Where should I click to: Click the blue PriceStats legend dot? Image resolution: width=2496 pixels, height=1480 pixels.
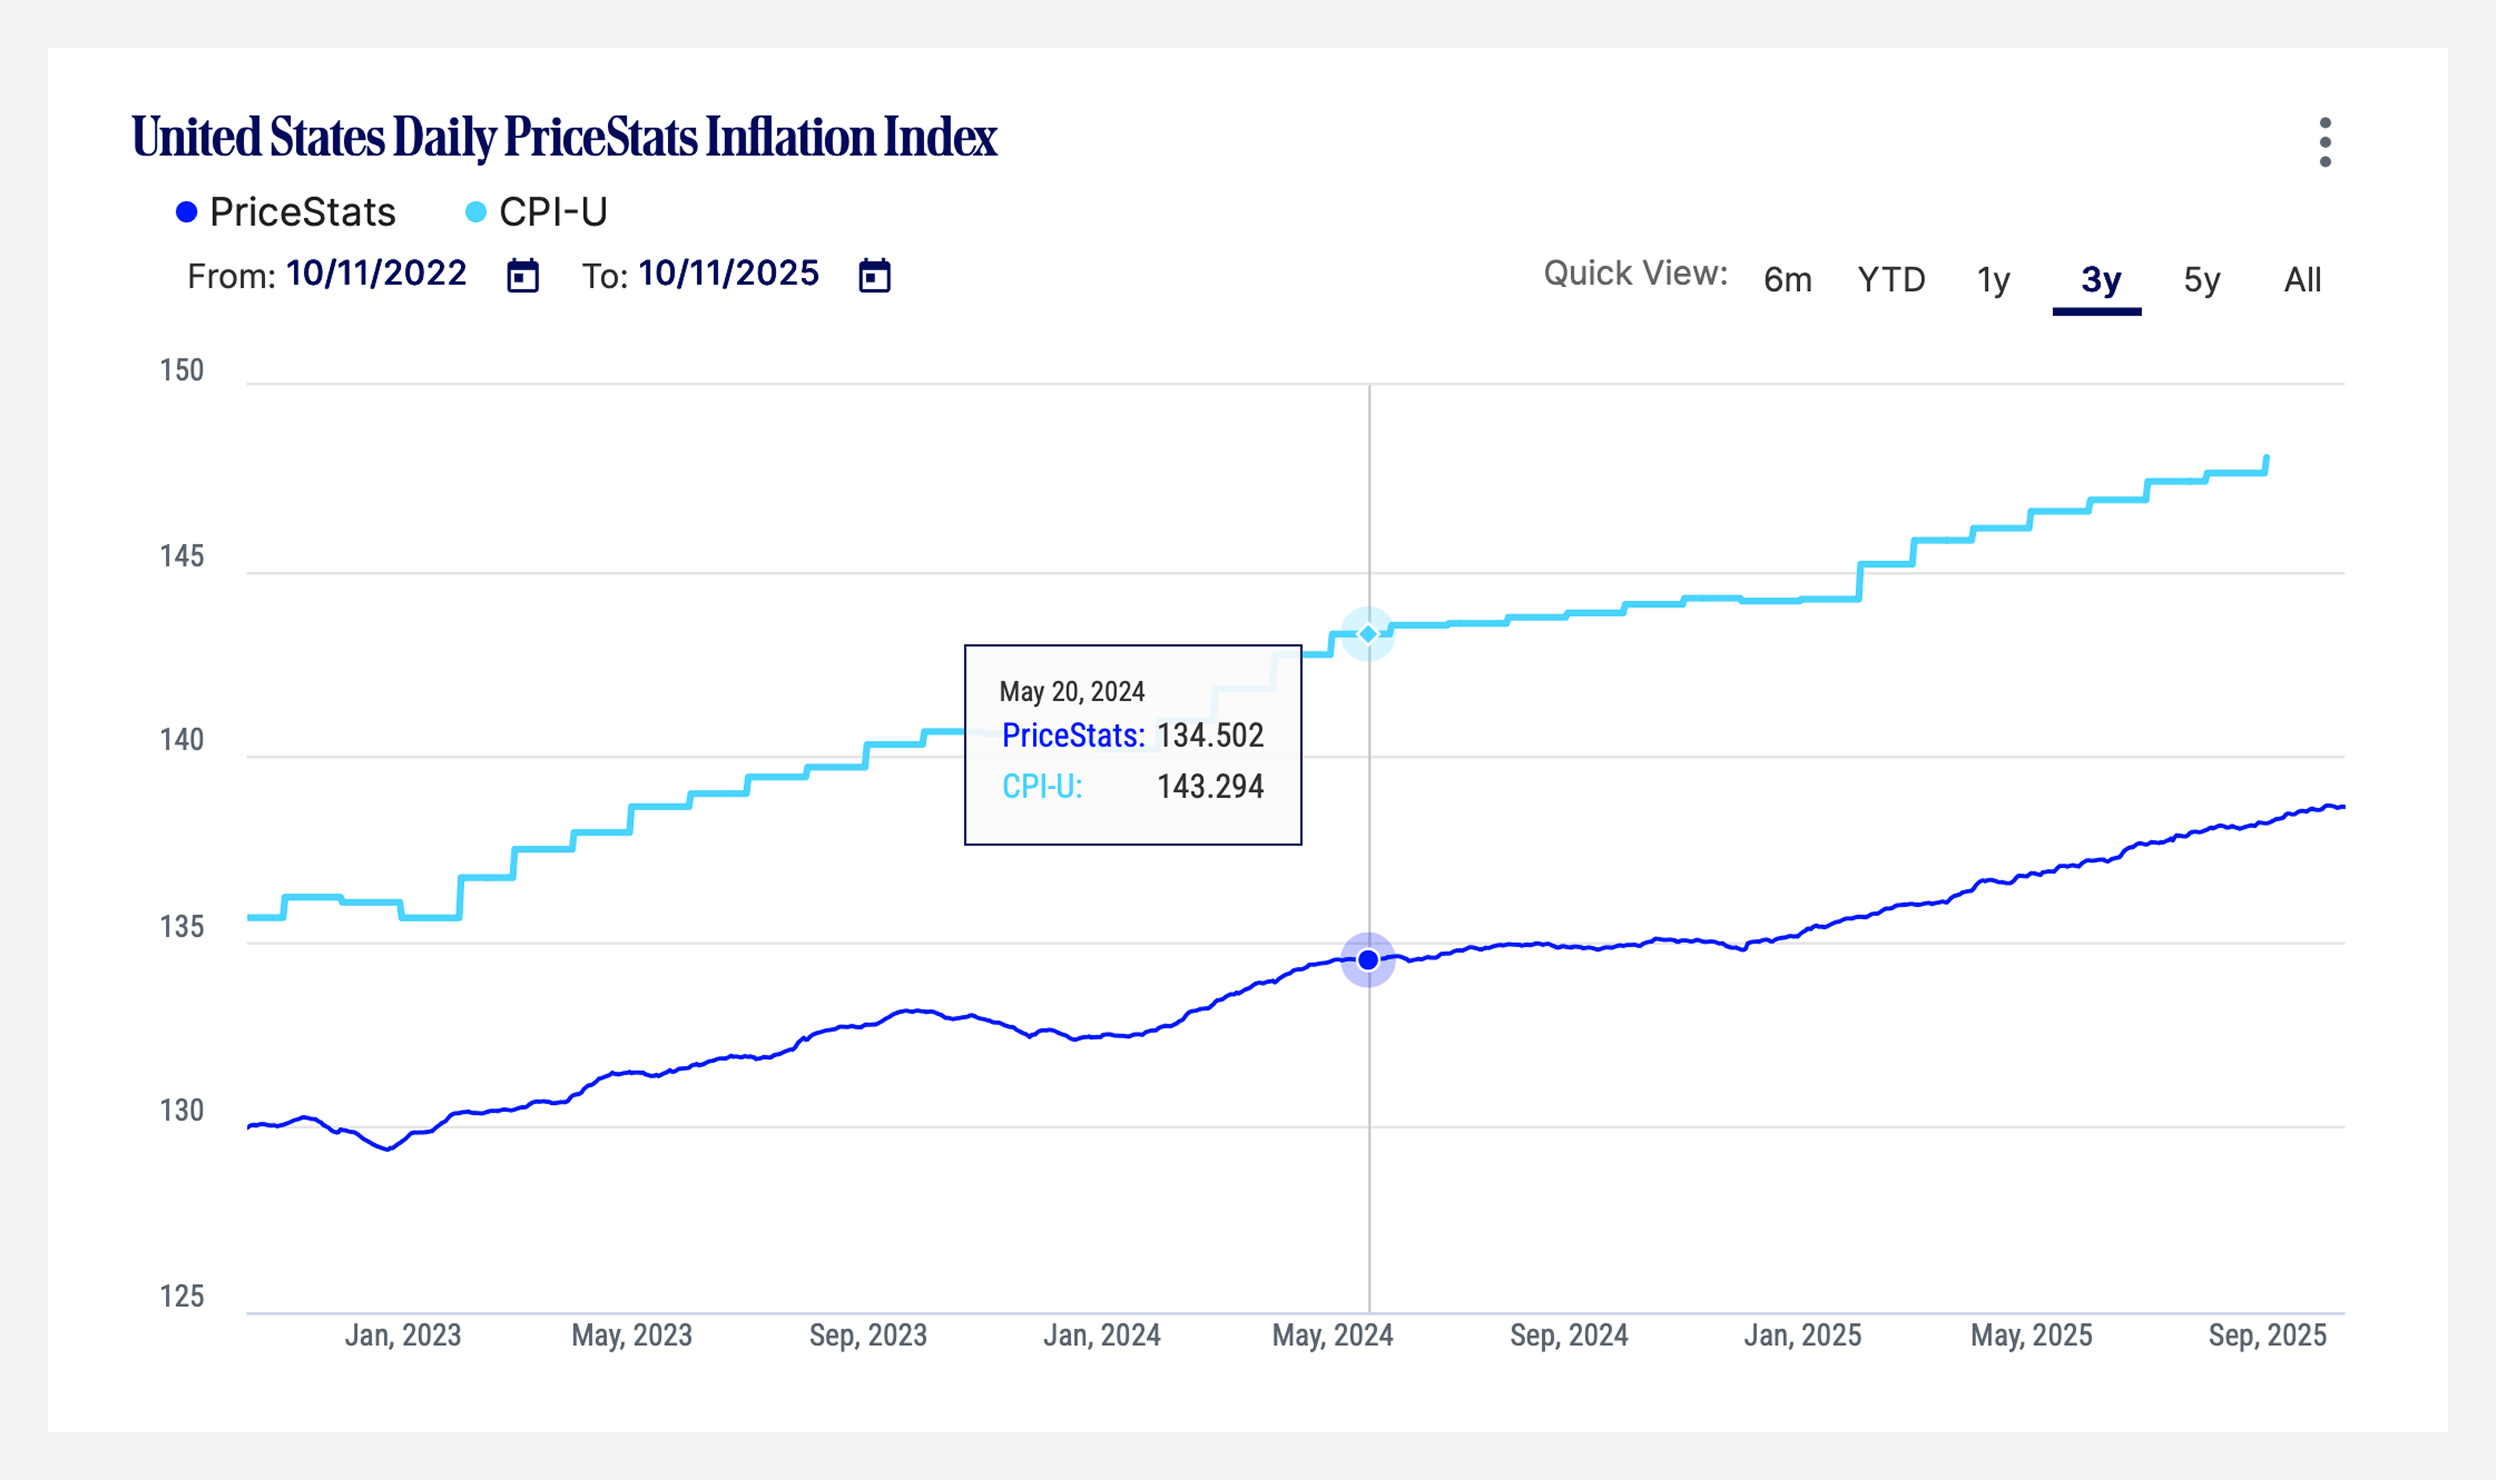coord(185,211)
